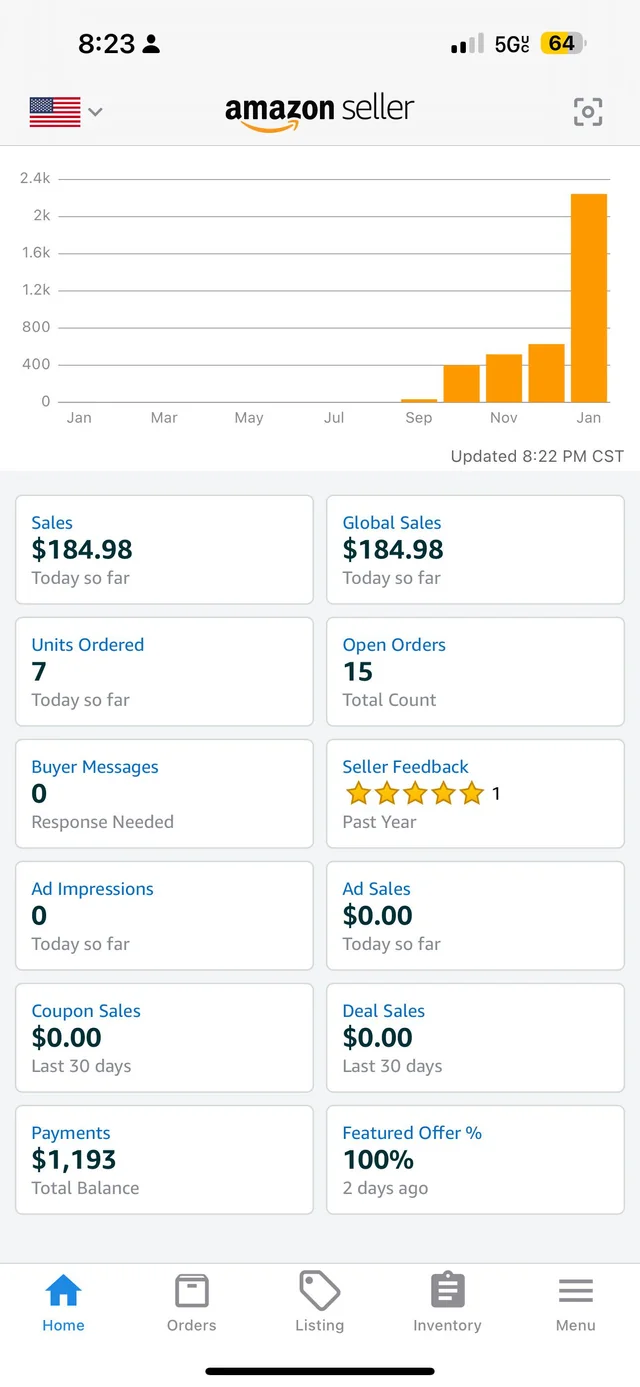Open the Inventory clipboard icon

point(447,1291)
